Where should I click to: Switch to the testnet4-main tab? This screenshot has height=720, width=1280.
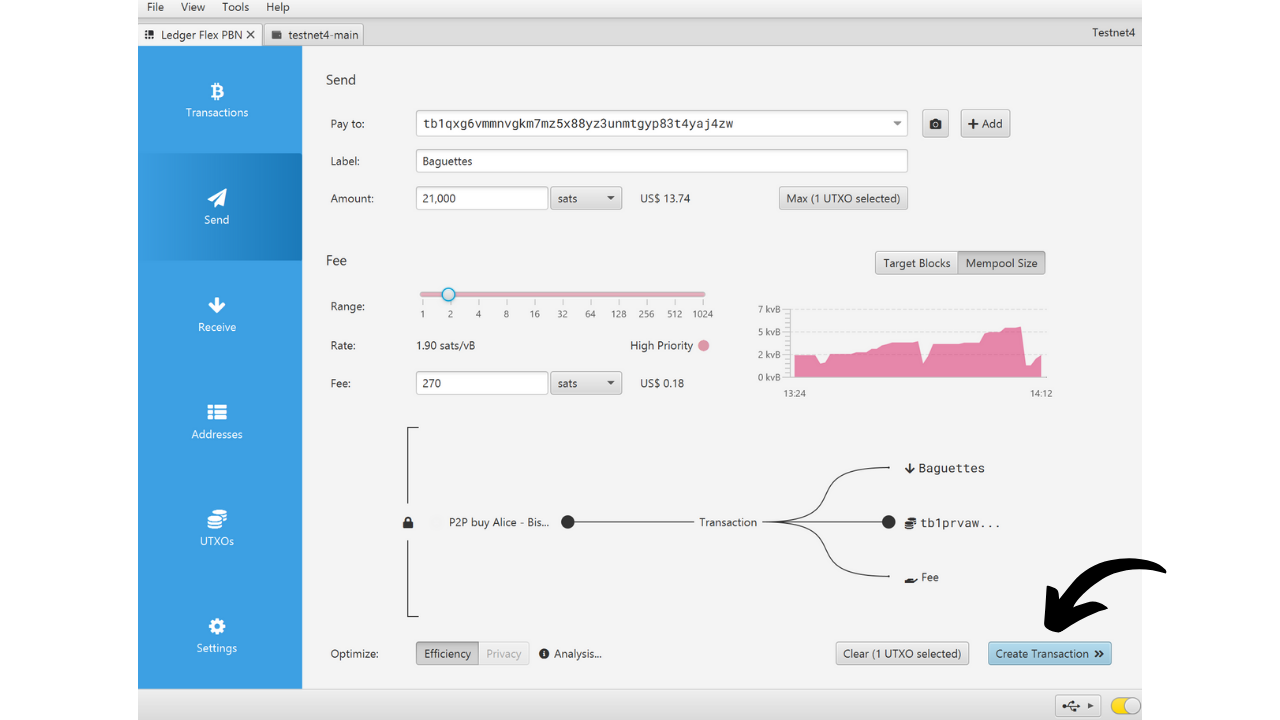click(314, 35)
